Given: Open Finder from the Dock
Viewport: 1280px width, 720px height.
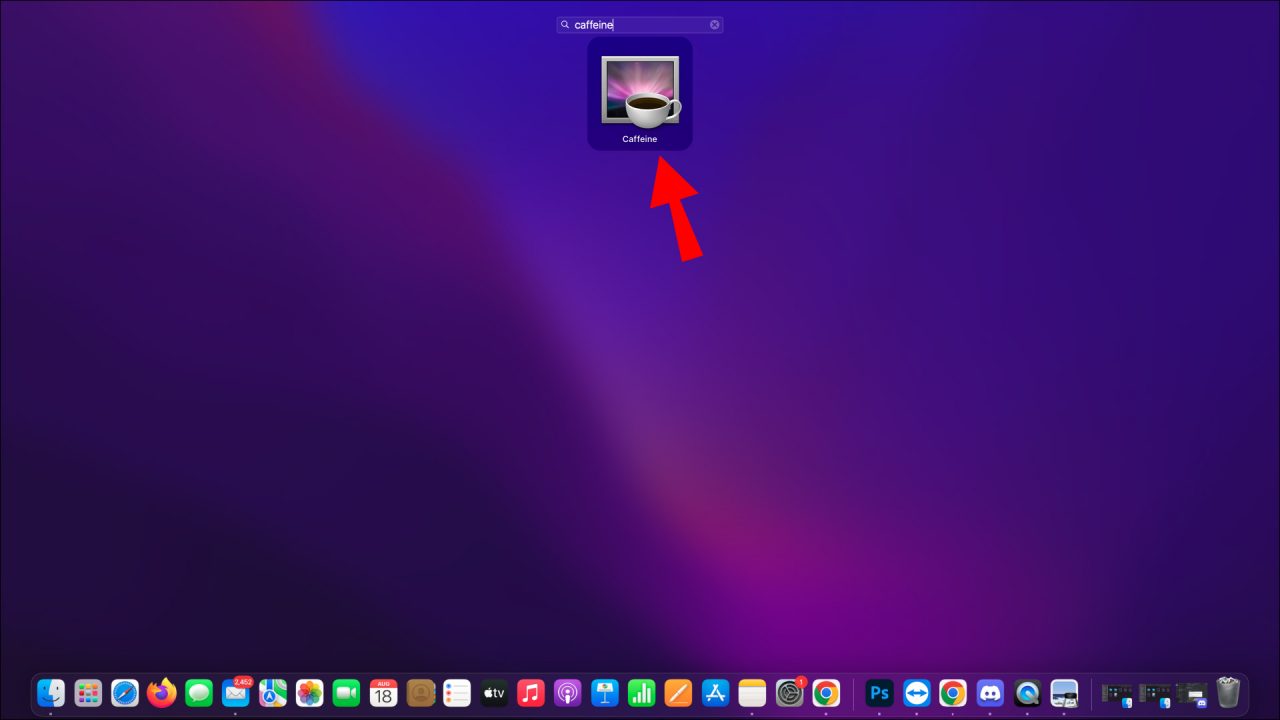Looking at the screenshot, I should tap(50, 692).
